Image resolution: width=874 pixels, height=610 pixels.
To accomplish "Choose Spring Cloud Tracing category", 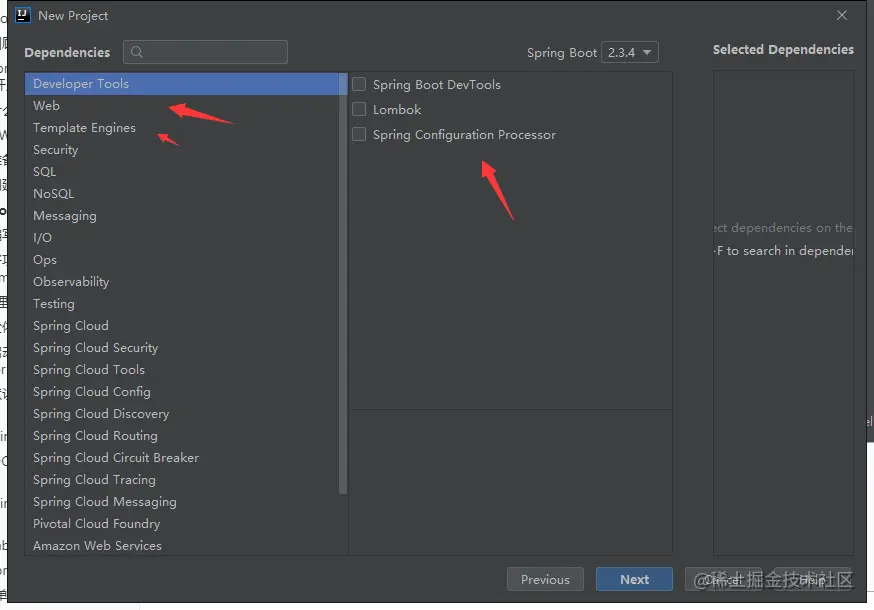I will 182,480.
